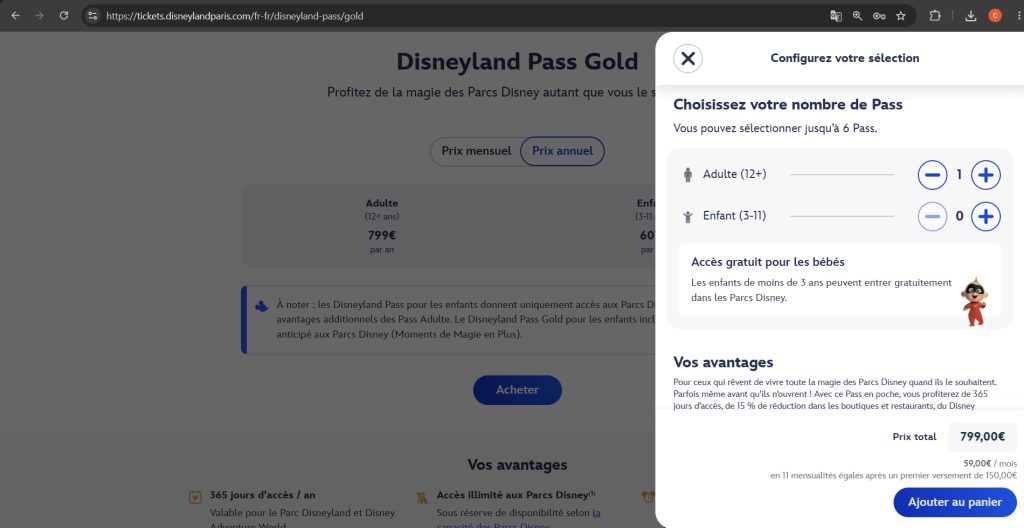Decrease Enfant (3-11) pass count
1024x528 pixels.
click(x=932, y=216)
